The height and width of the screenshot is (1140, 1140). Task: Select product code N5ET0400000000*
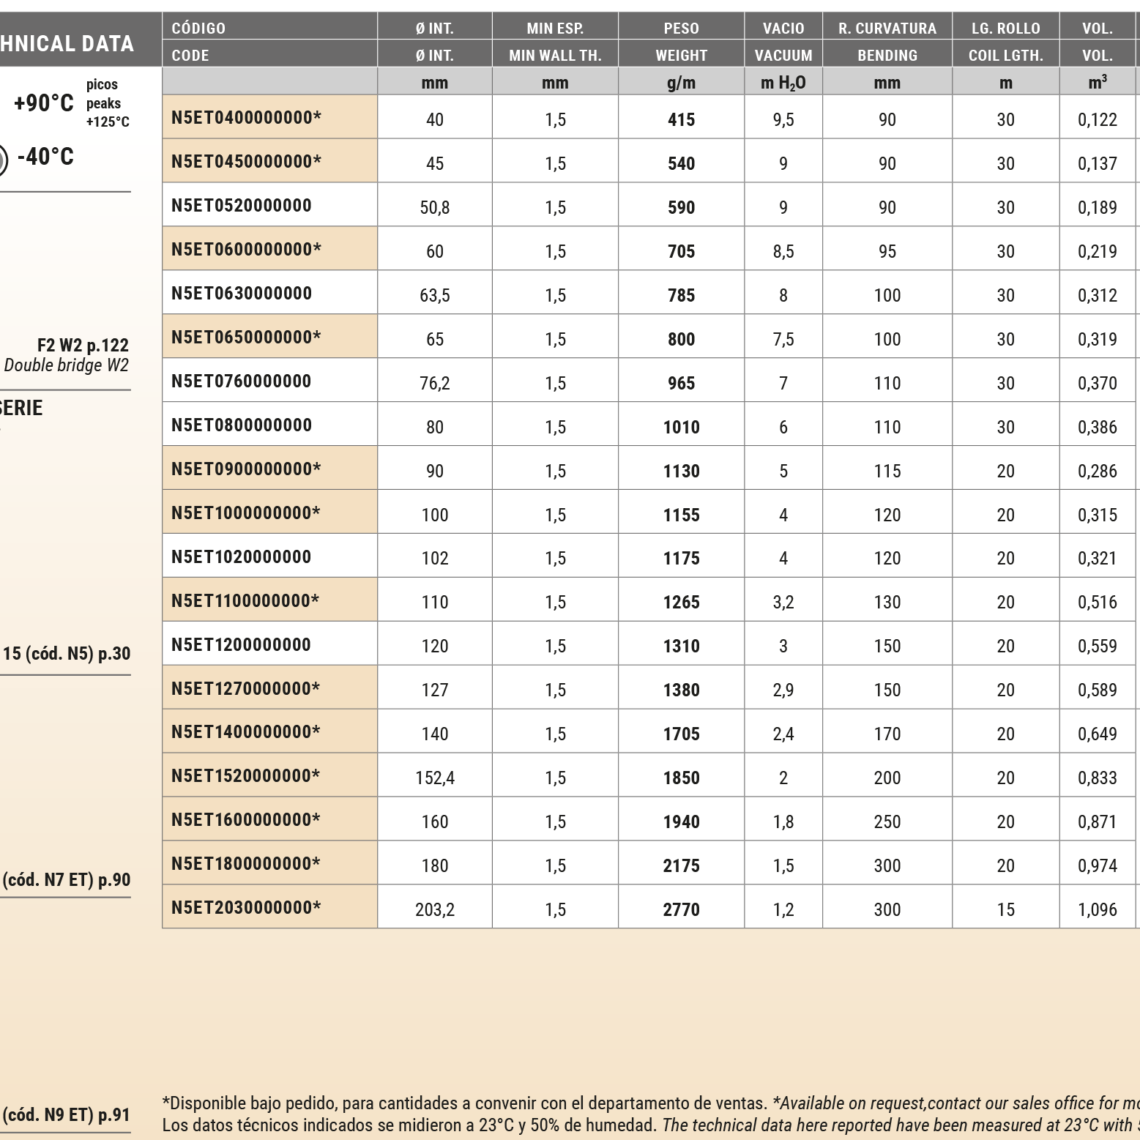click(x=246, y=118)
